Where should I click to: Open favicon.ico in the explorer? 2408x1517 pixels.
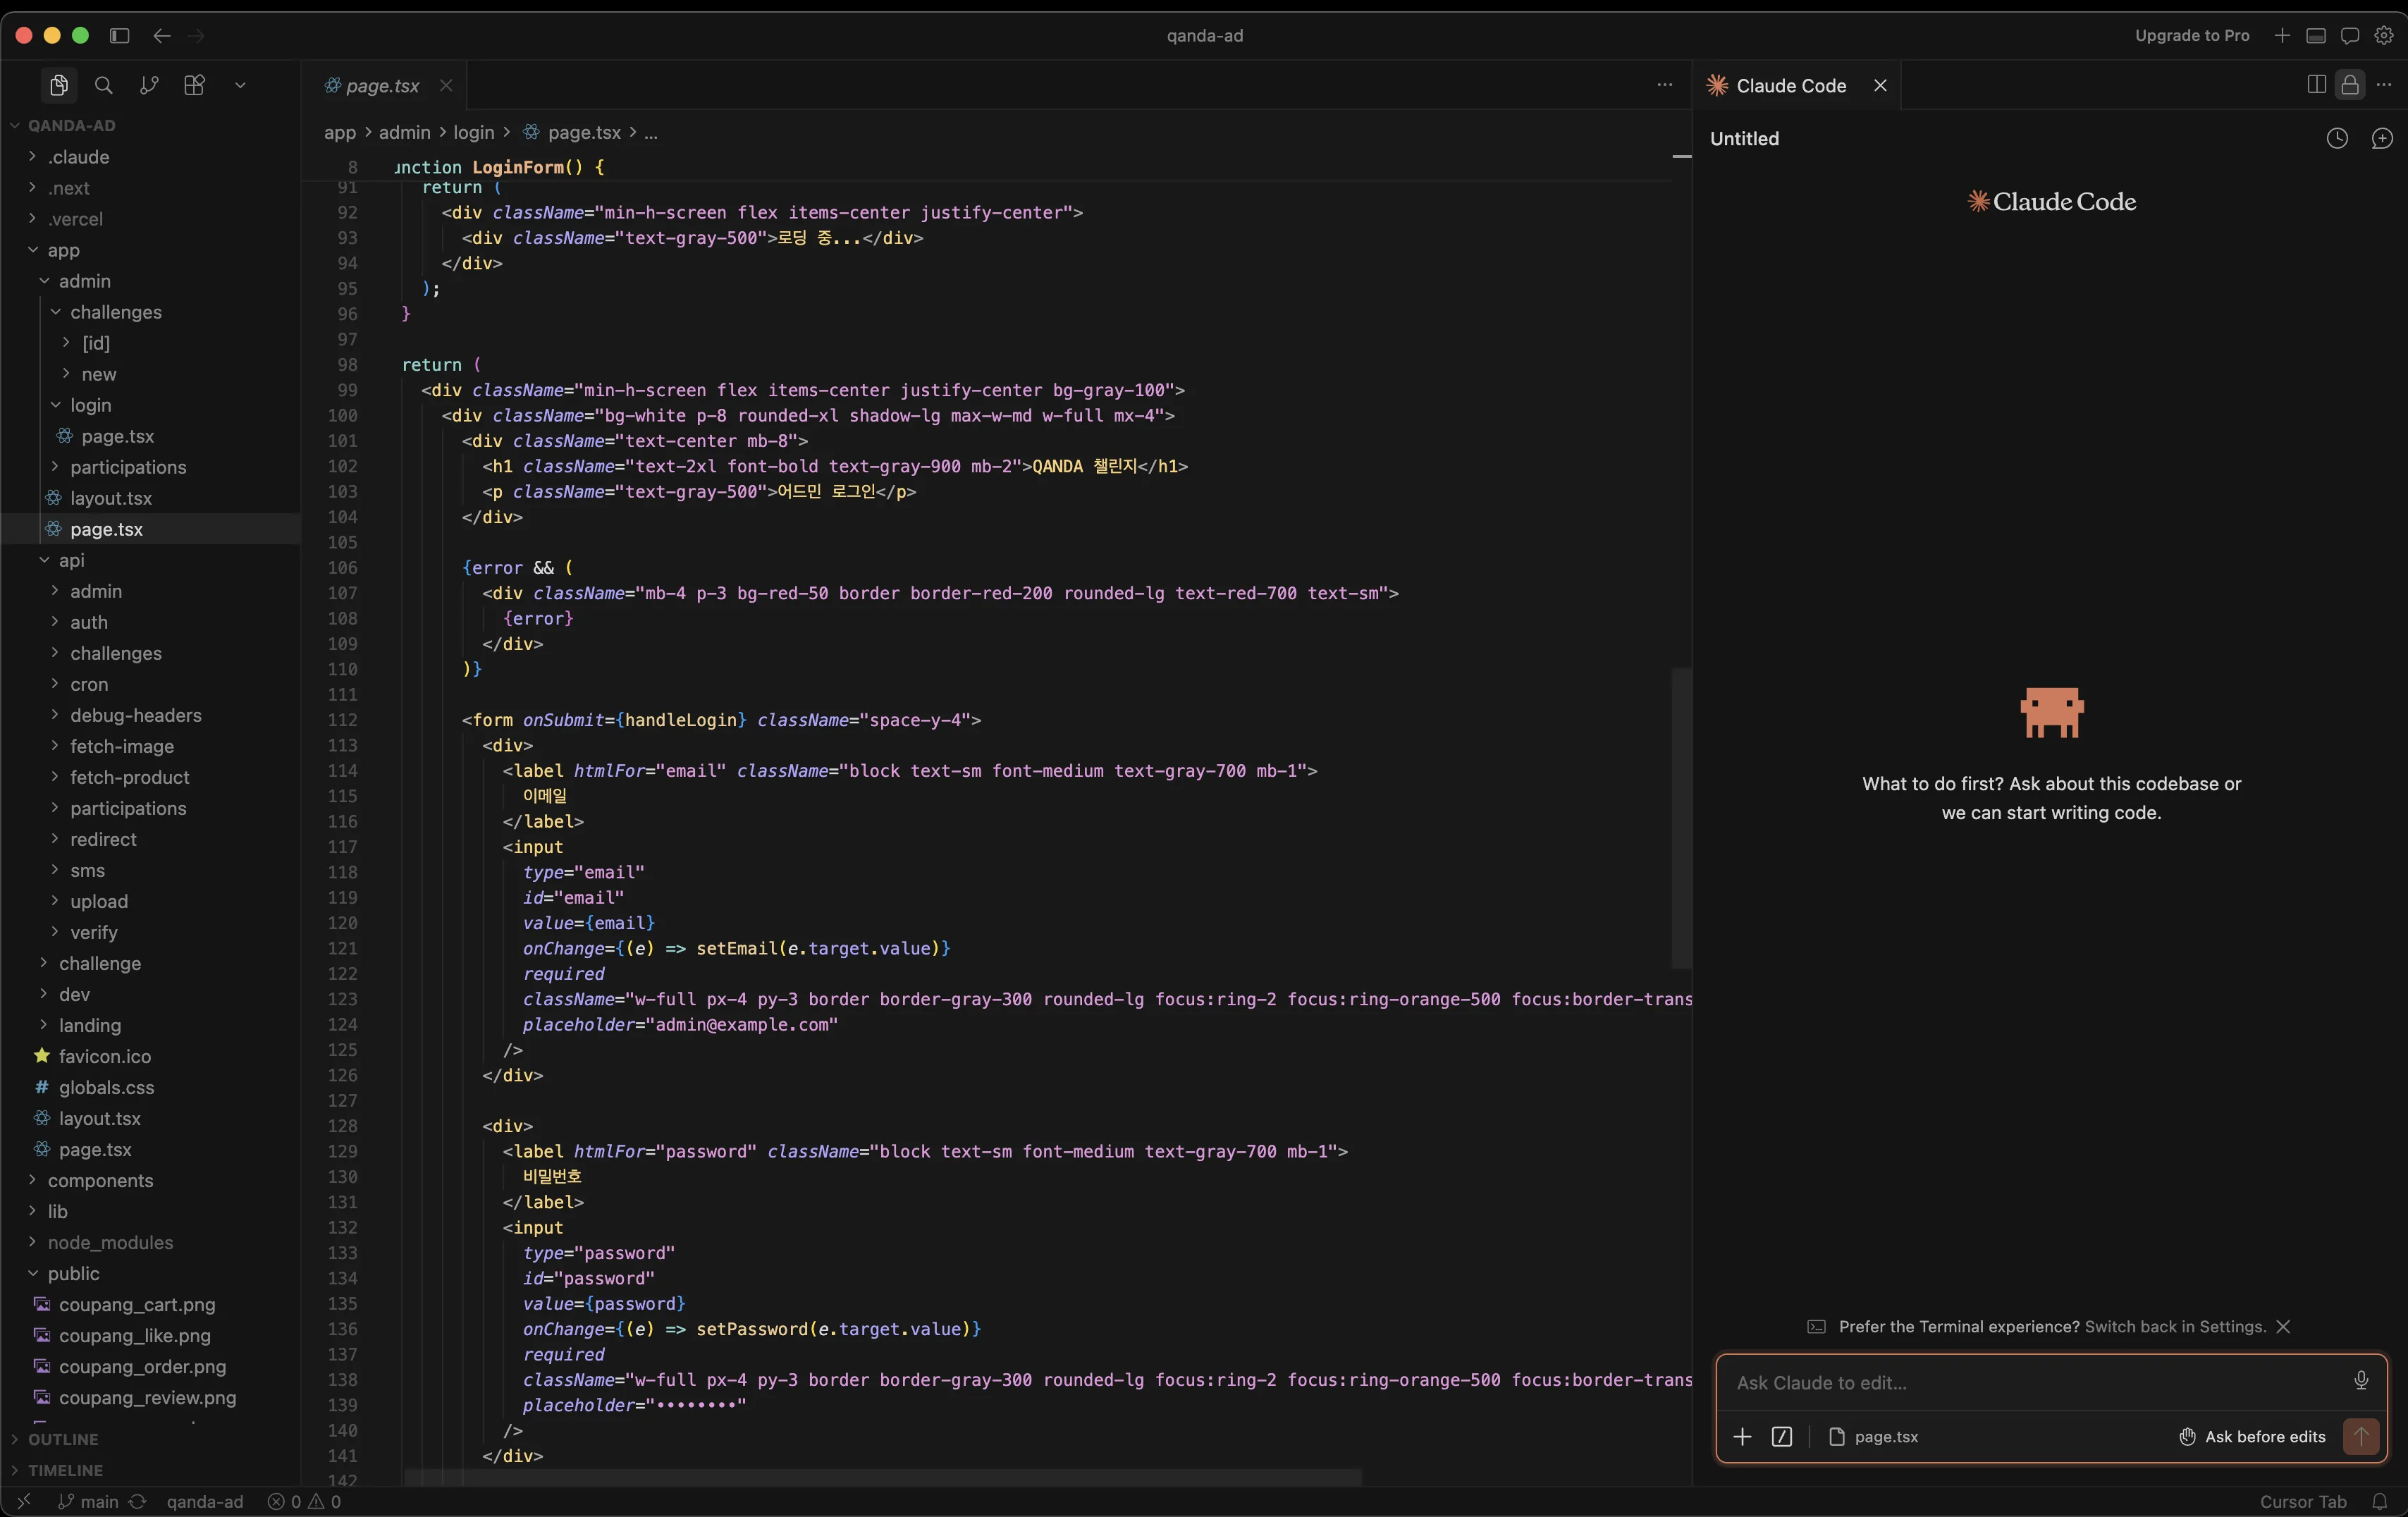coord(150,1056)
